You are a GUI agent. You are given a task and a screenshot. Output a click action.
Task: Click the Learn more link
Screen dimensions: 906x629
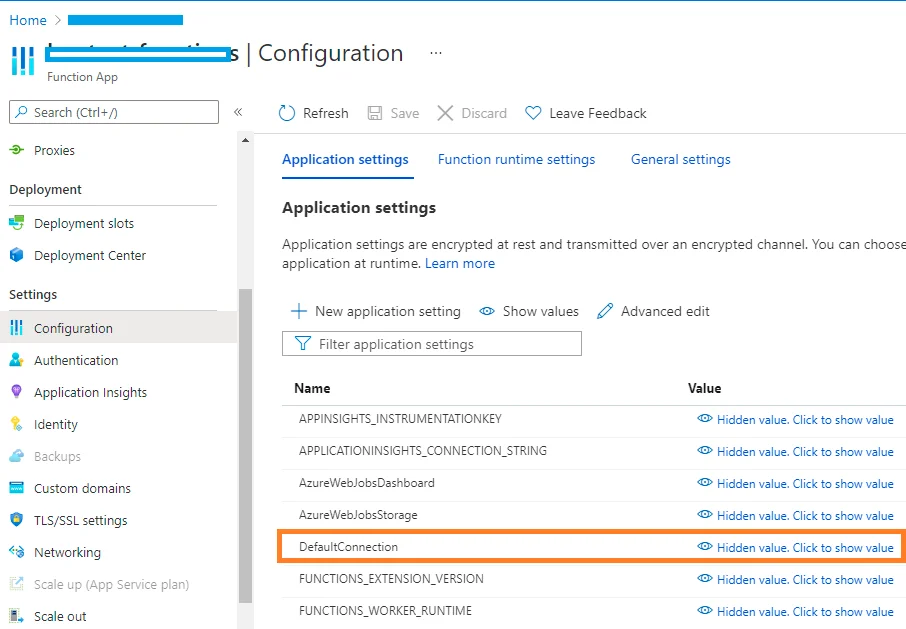click(x=459, y=263)
